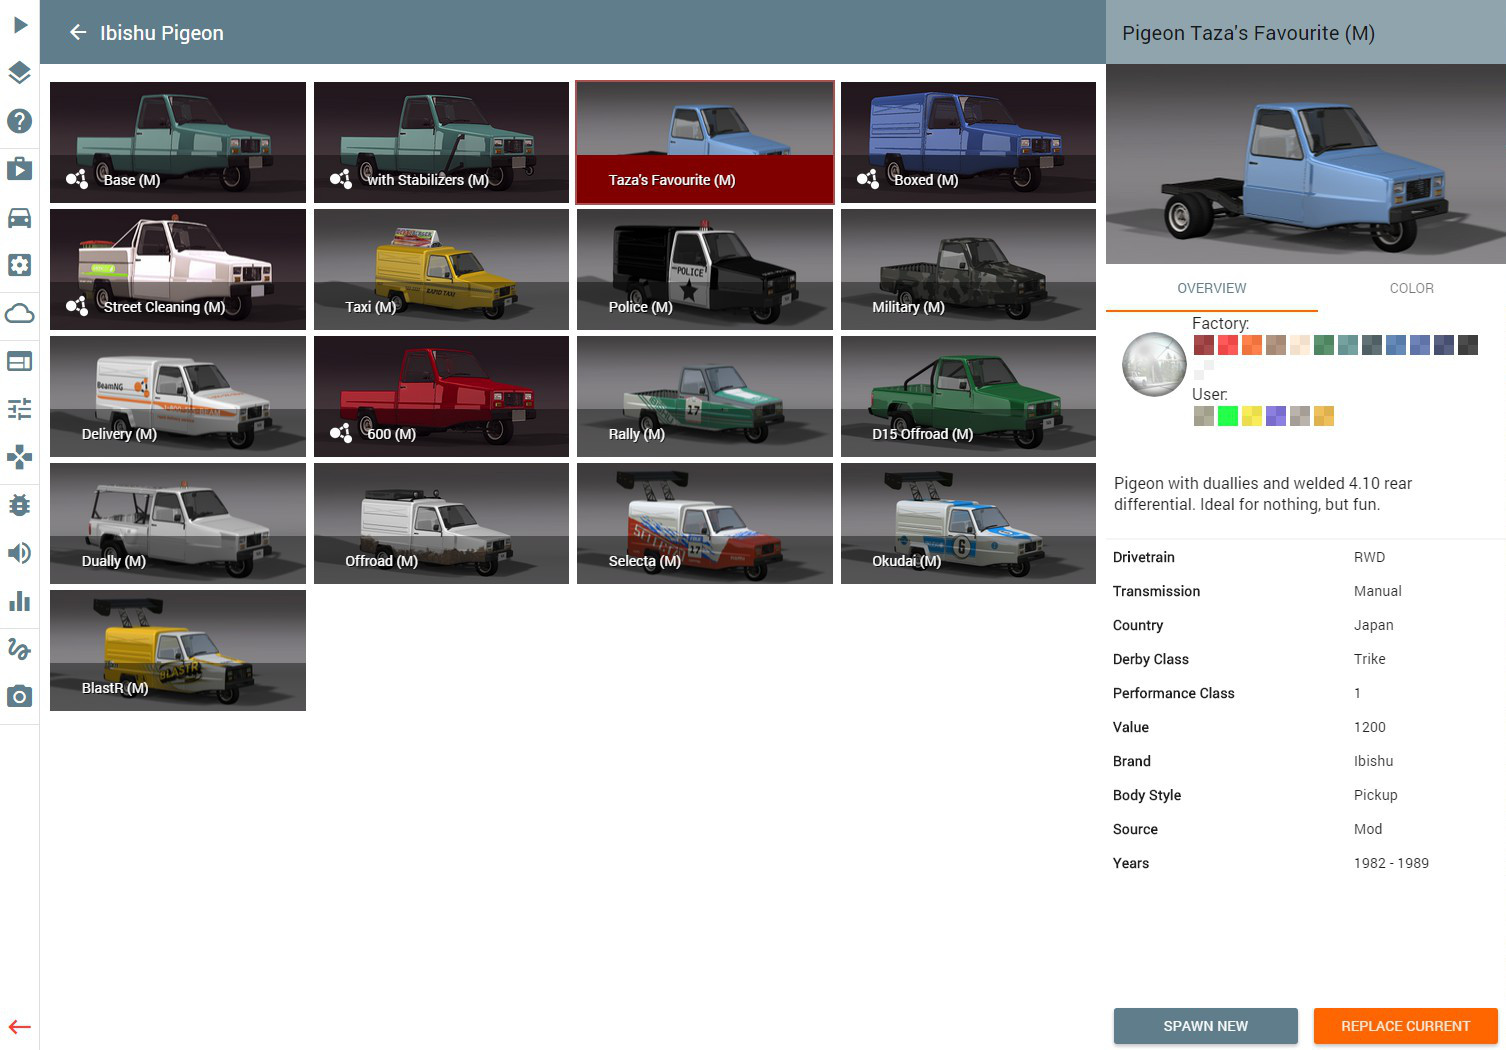This screenshot has height=1050, width=1506.
Task: Click the SPAWN NEW button
Action: click(1206, 1026)
